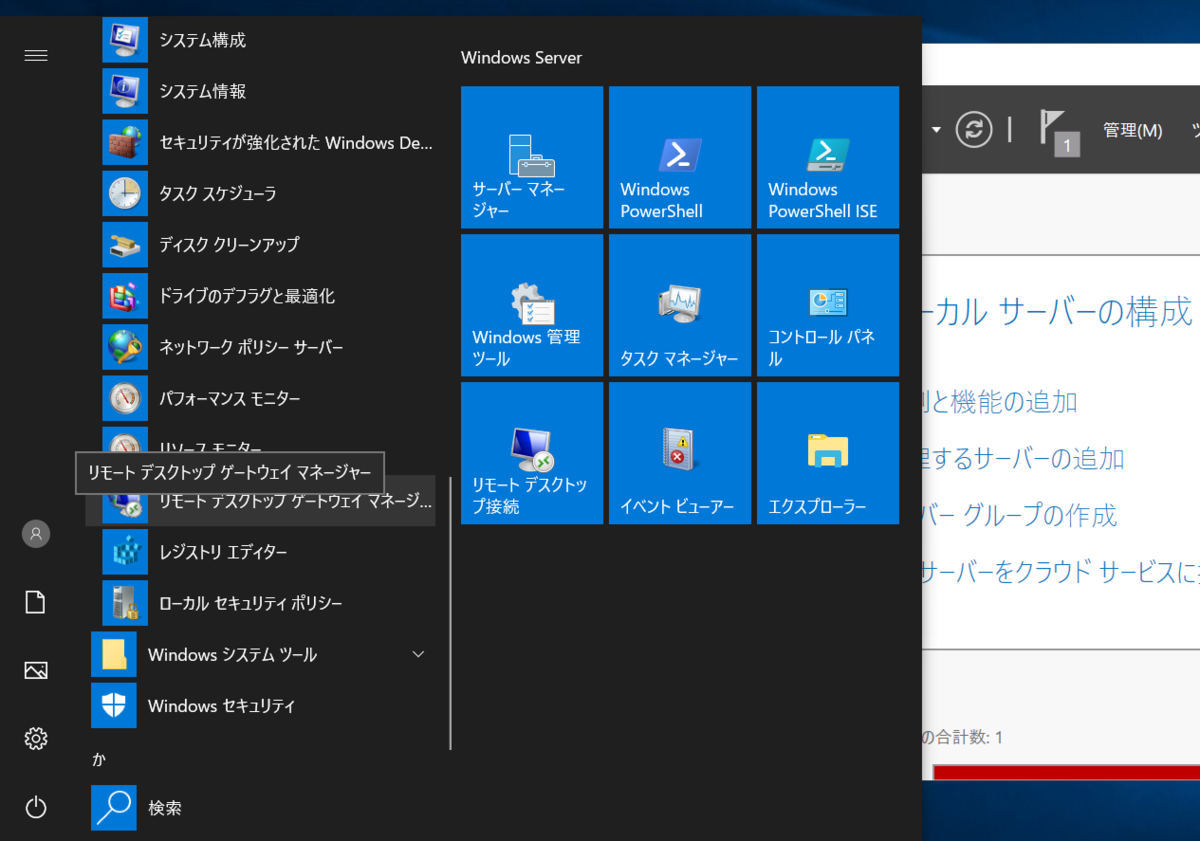The width and height of the screenshot is (1200, 841).
Task: Open Windows セキュリティ
Action: (215, 705)
